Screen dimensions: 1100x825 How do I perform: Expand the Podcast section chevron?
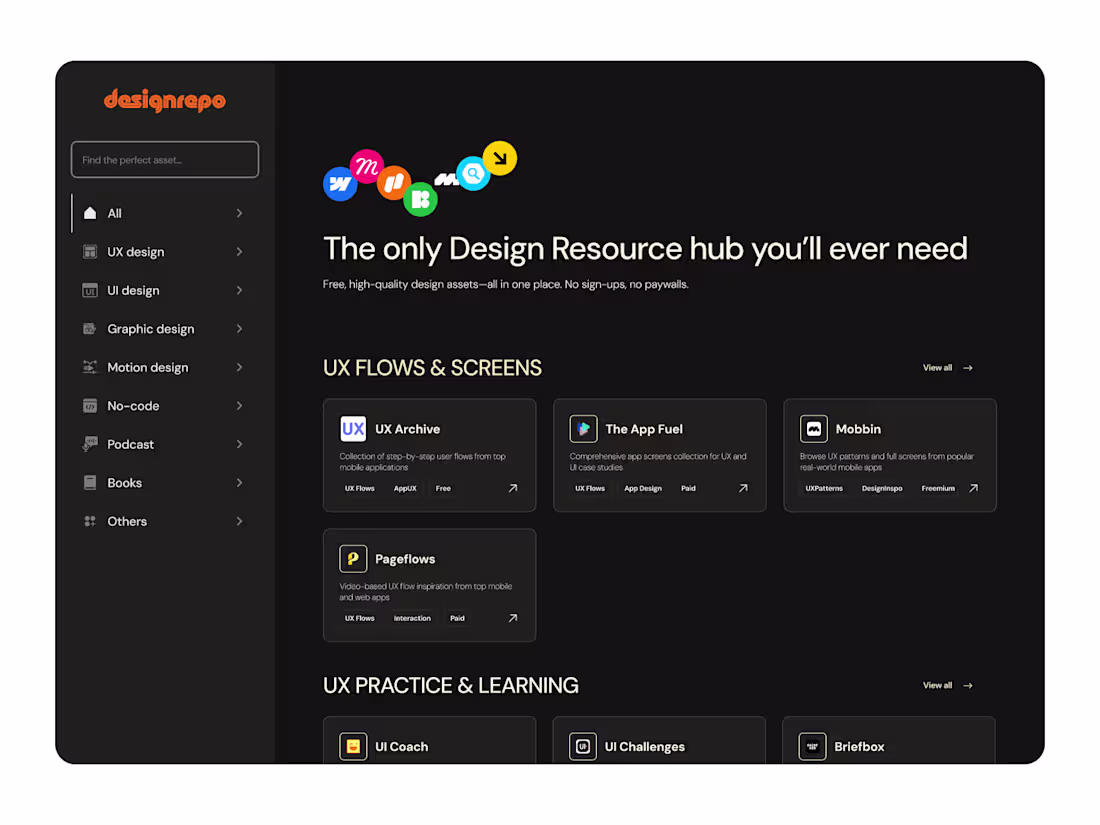tap(239, 444)
